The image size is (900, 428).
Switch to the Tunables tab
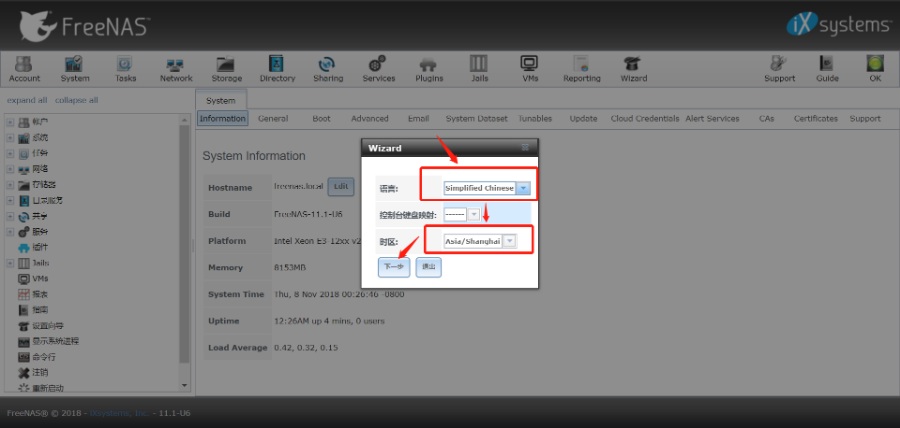[535, 119]
